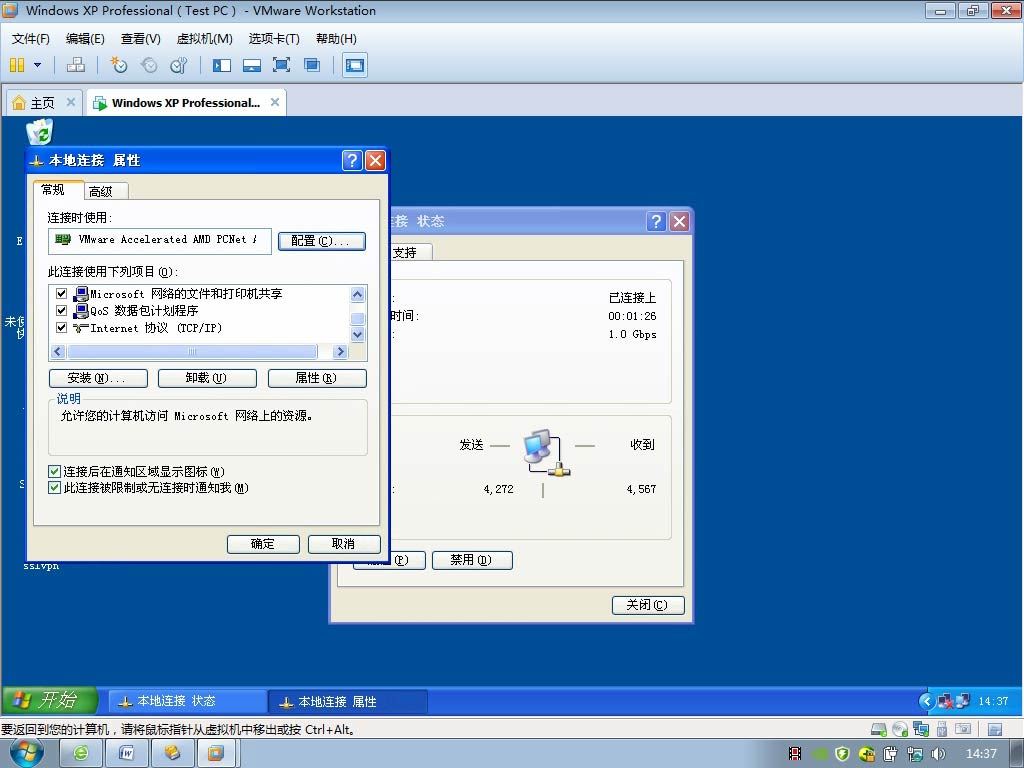Switch to 本地连接 属性 taskbar item

coord(347,701)
